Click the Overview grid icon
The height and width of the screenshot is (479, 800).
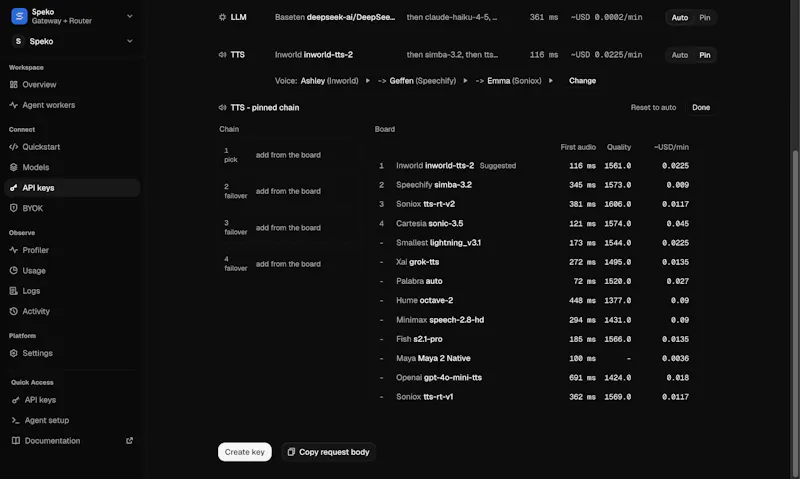tap(14, 85)
